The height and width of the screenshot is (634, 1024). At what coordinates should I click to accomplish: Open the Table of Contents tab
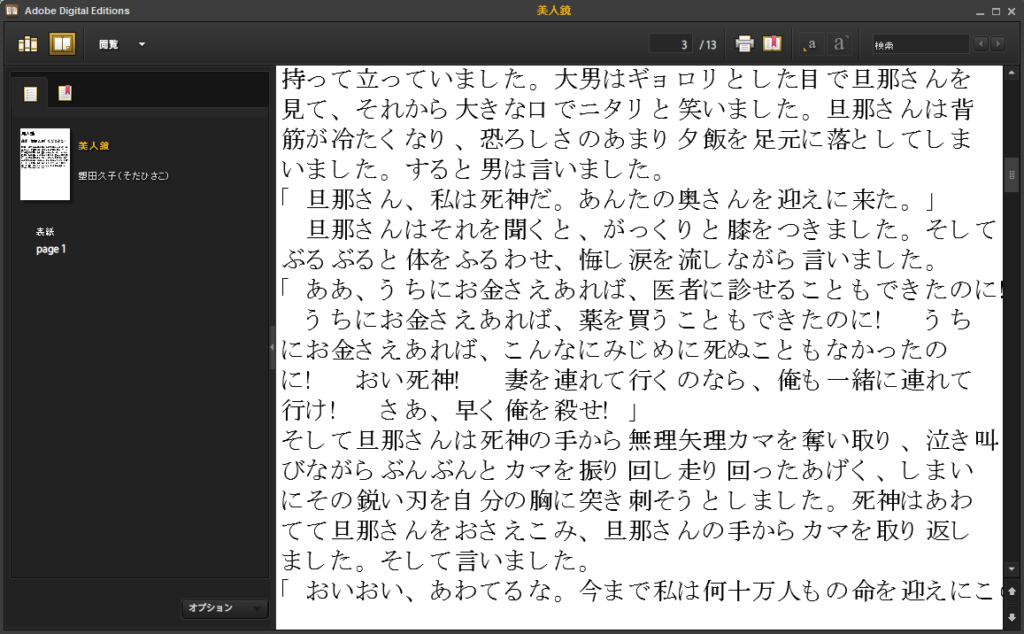click(31, 94)
